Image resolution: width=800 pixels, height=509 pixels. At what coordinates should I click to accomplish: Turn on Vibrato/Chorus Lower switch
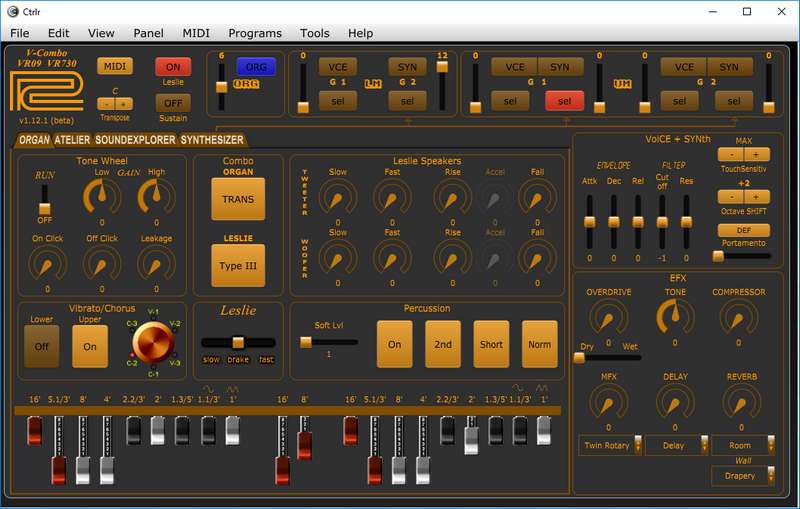[42, 346]
